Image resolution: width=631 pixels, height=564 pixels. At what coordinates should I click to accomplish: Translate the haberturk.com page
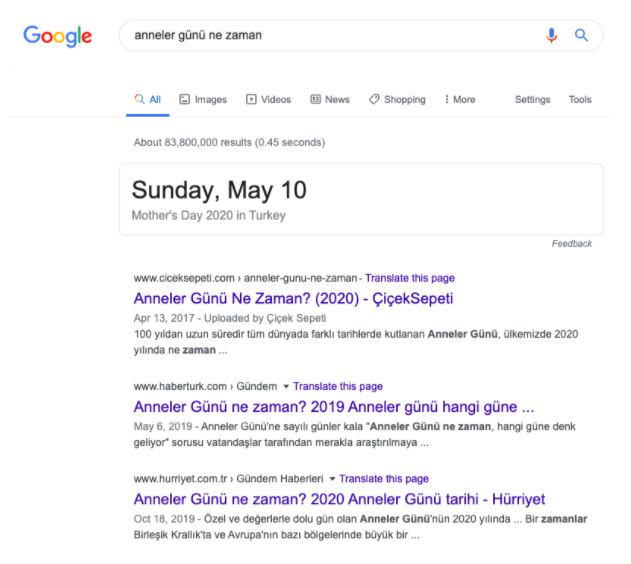pos(338,386)
